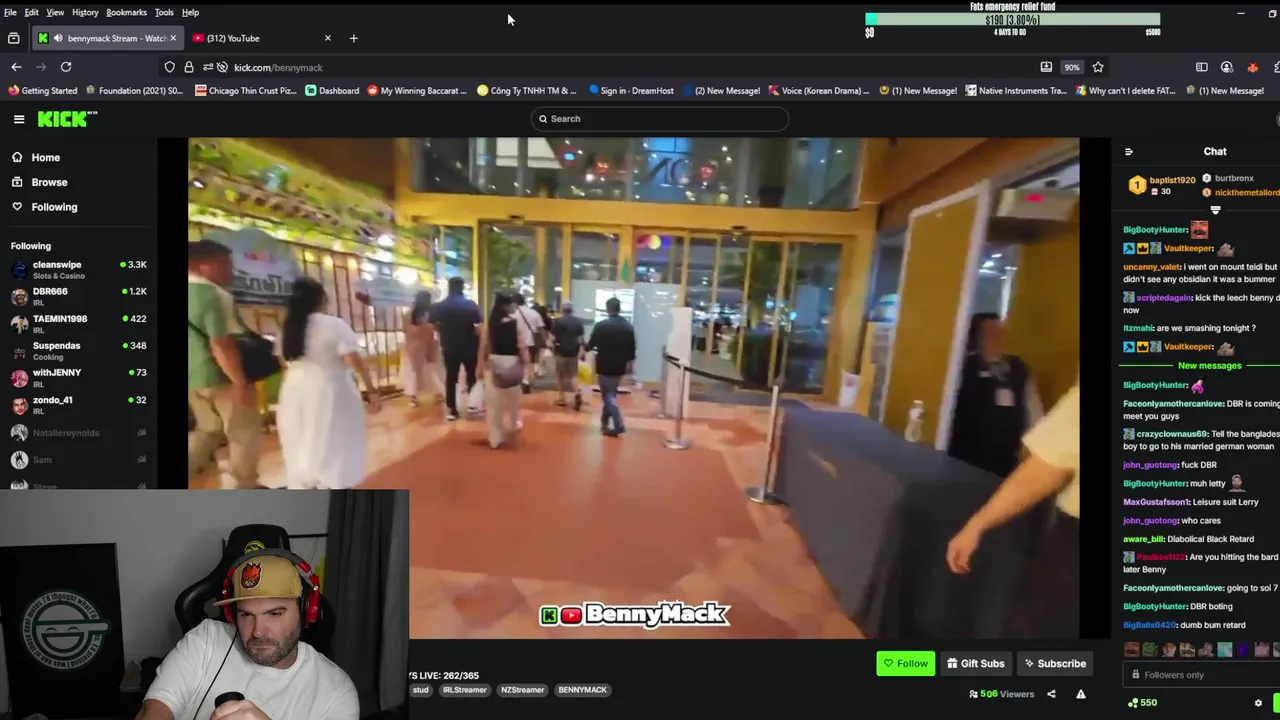Click the IRLStreamer tag

[464, 690]
